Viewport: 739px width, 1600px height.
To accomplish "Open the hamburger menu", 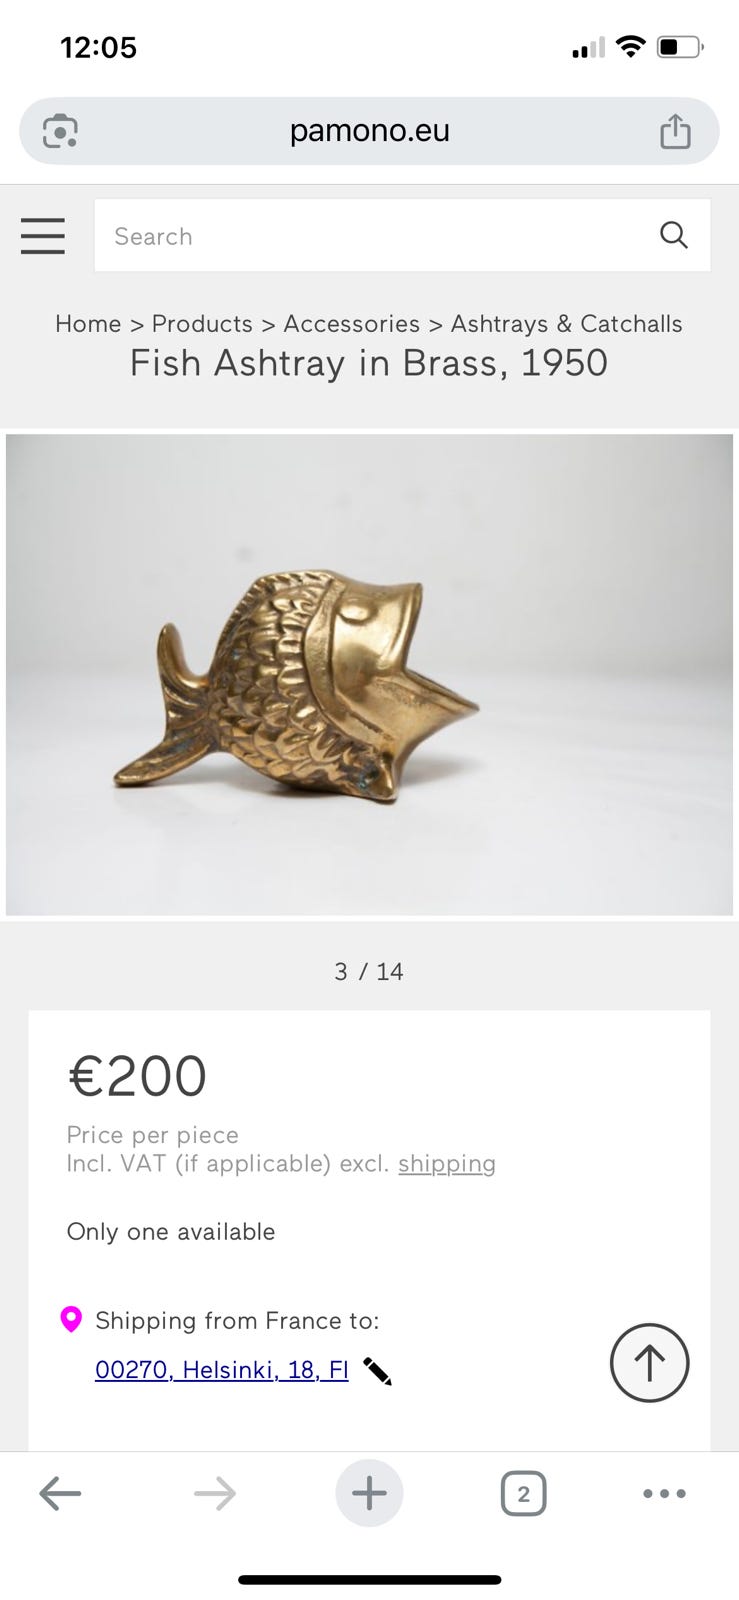I will 43,236.
